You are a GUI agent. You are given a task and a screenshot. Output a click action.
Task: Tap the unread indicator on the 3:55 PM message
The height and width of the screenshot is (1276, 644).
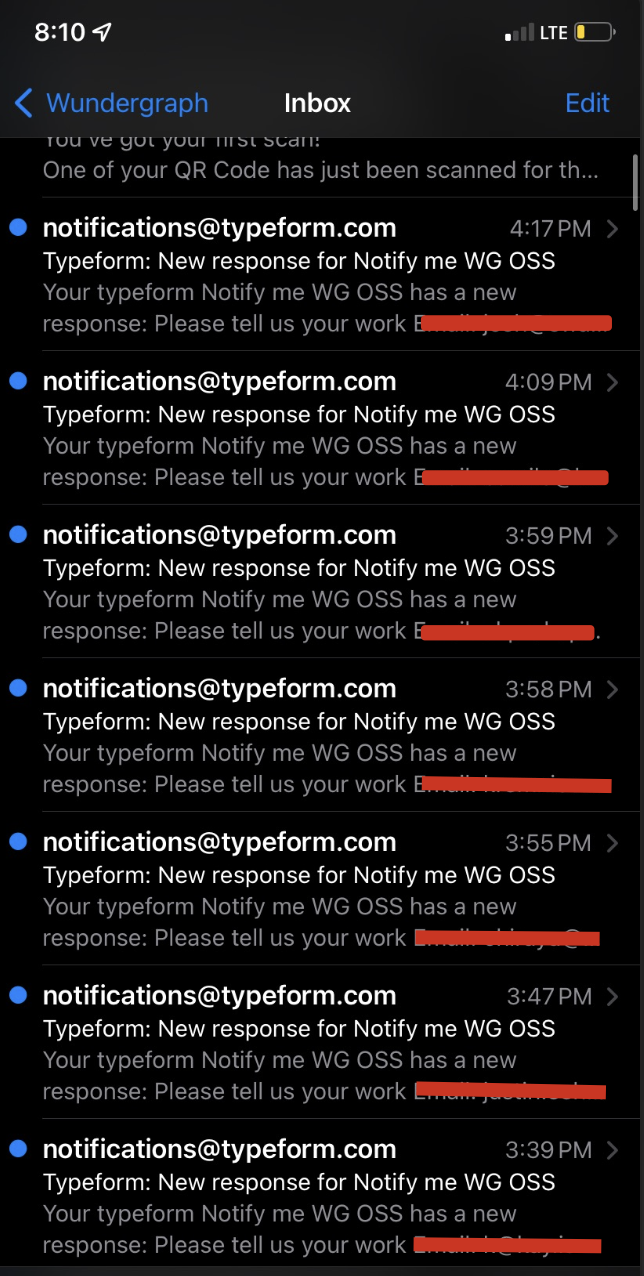[x=17, y=841]
